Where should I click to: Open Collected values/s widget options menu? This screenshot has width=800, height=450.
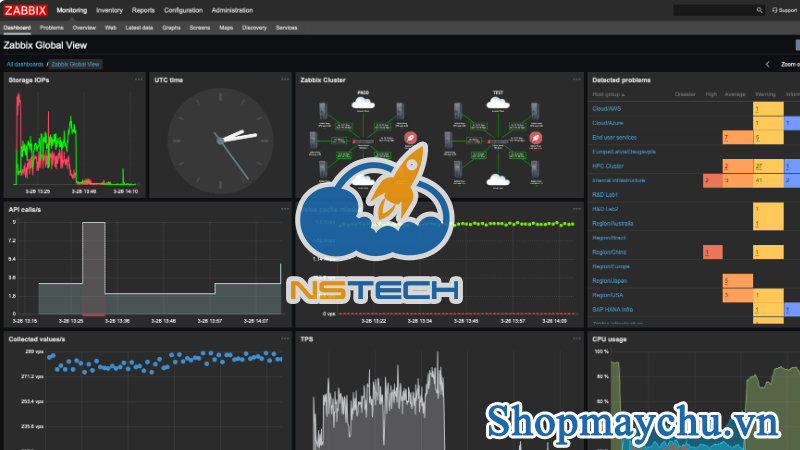[284, 339]
